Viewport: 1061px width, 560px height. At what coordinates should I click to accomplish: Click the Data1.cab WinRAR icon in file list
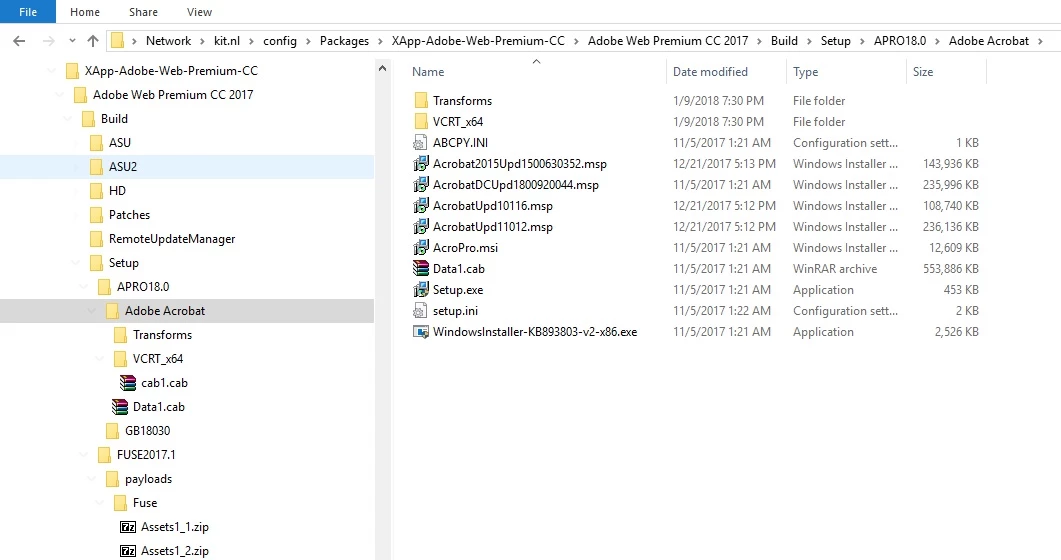pos(420,269)
